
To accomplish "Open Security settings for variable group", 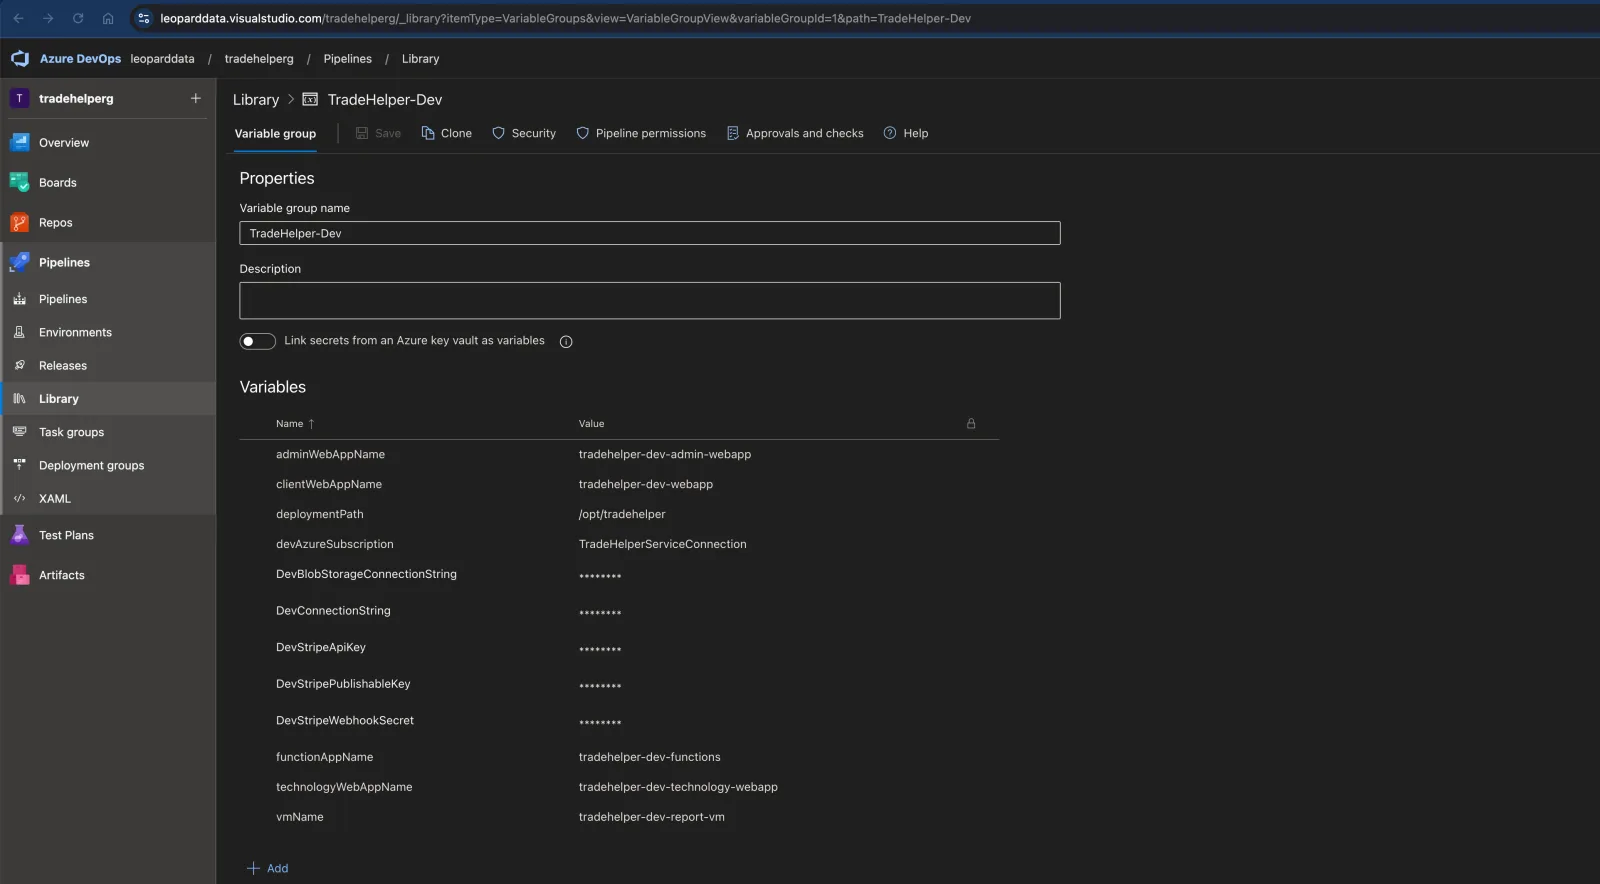I will point(524,133).
